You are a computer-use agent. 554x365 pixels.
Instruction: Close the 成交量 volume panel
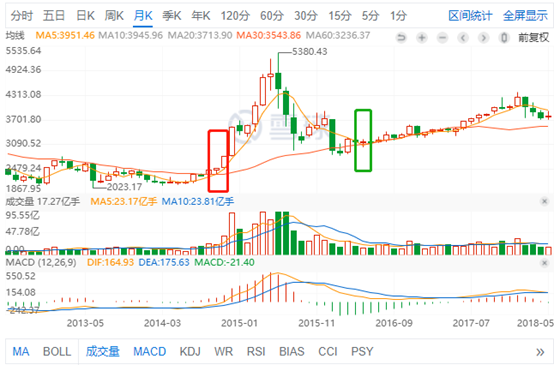(544, 201)
